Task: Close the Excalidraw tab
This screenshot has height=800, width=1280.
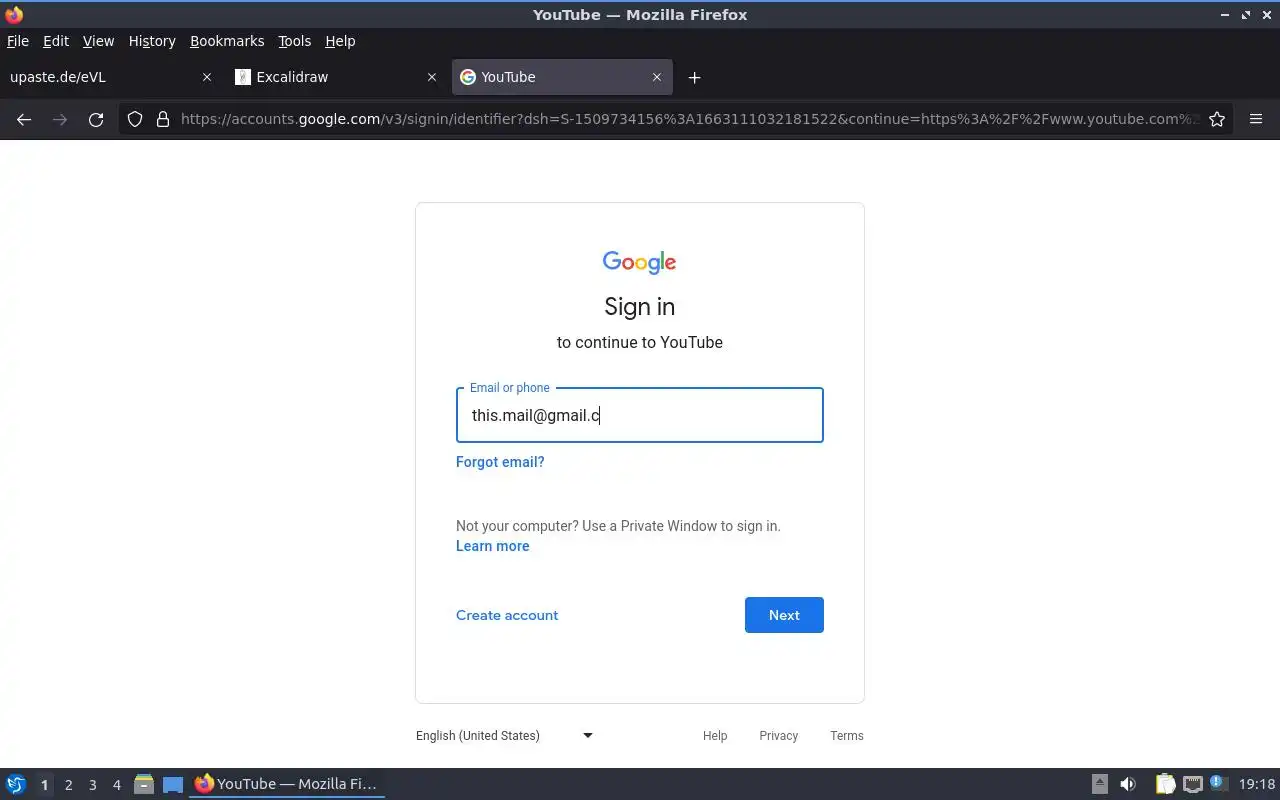Action: tap(432, 77)
